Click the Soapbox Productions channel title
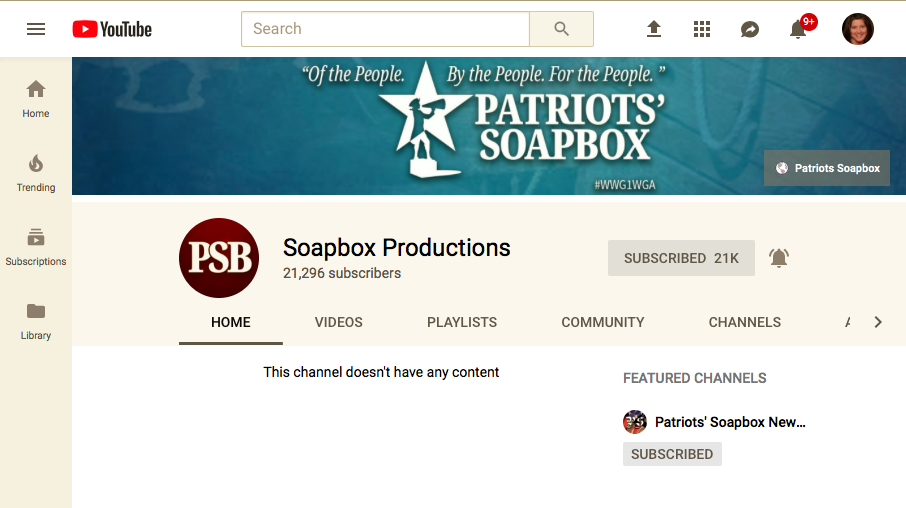Viewport: 906px width, 508px height. [396, 247]
